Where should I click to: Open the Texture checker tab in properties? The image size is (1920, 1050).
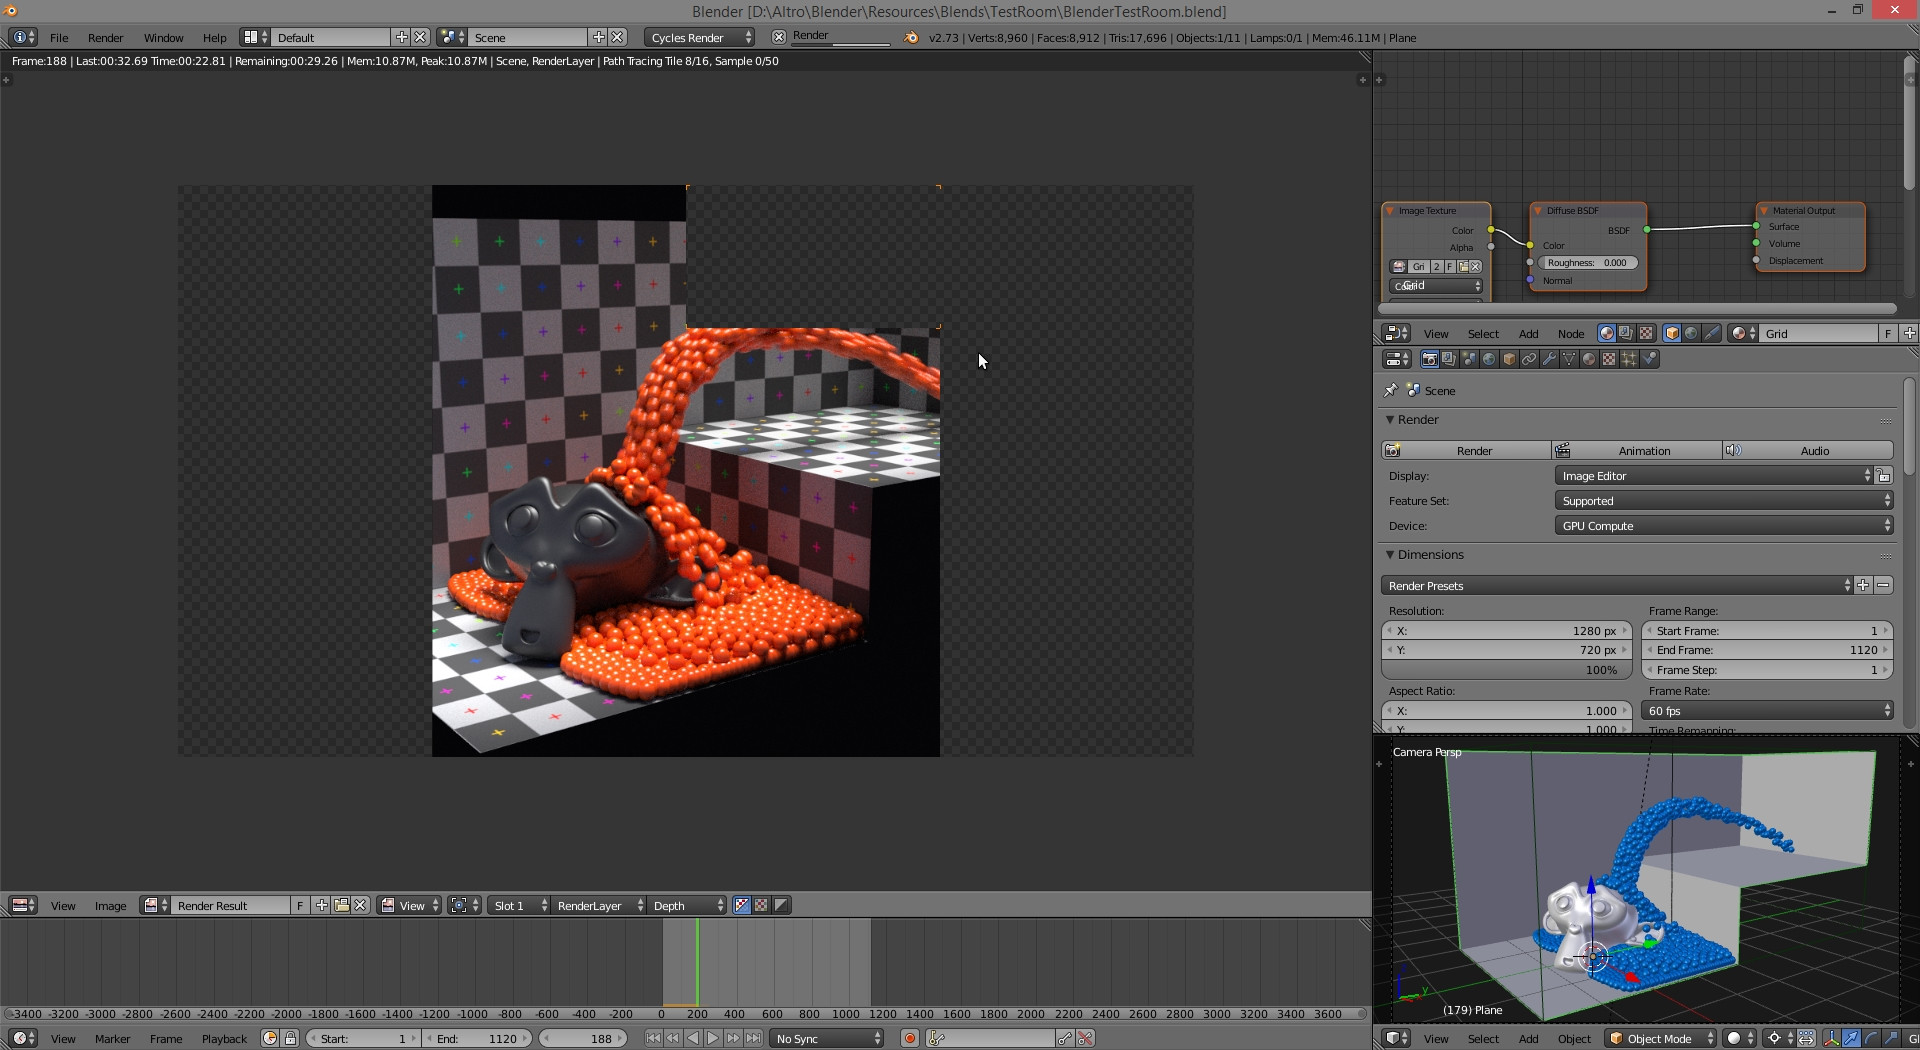pyautogui.click(x=1610, y=360)
